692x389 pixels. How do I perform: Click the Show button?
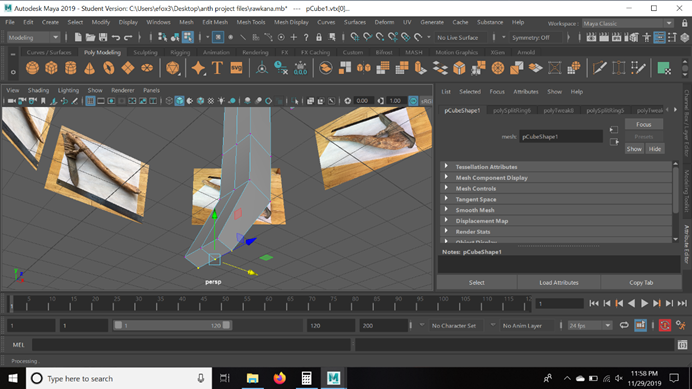click(634, 149)
